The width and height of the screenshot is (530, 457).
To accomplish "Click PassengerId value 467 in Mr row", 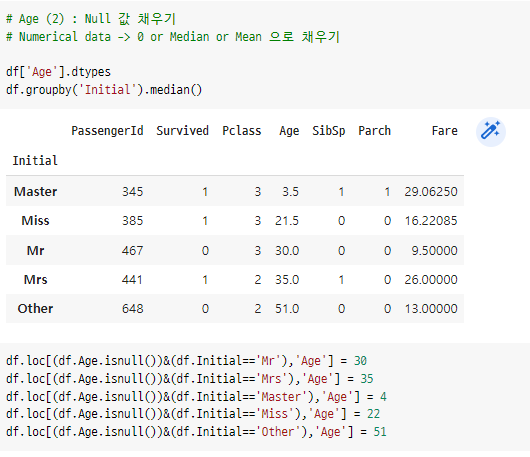I will (132, 250).
